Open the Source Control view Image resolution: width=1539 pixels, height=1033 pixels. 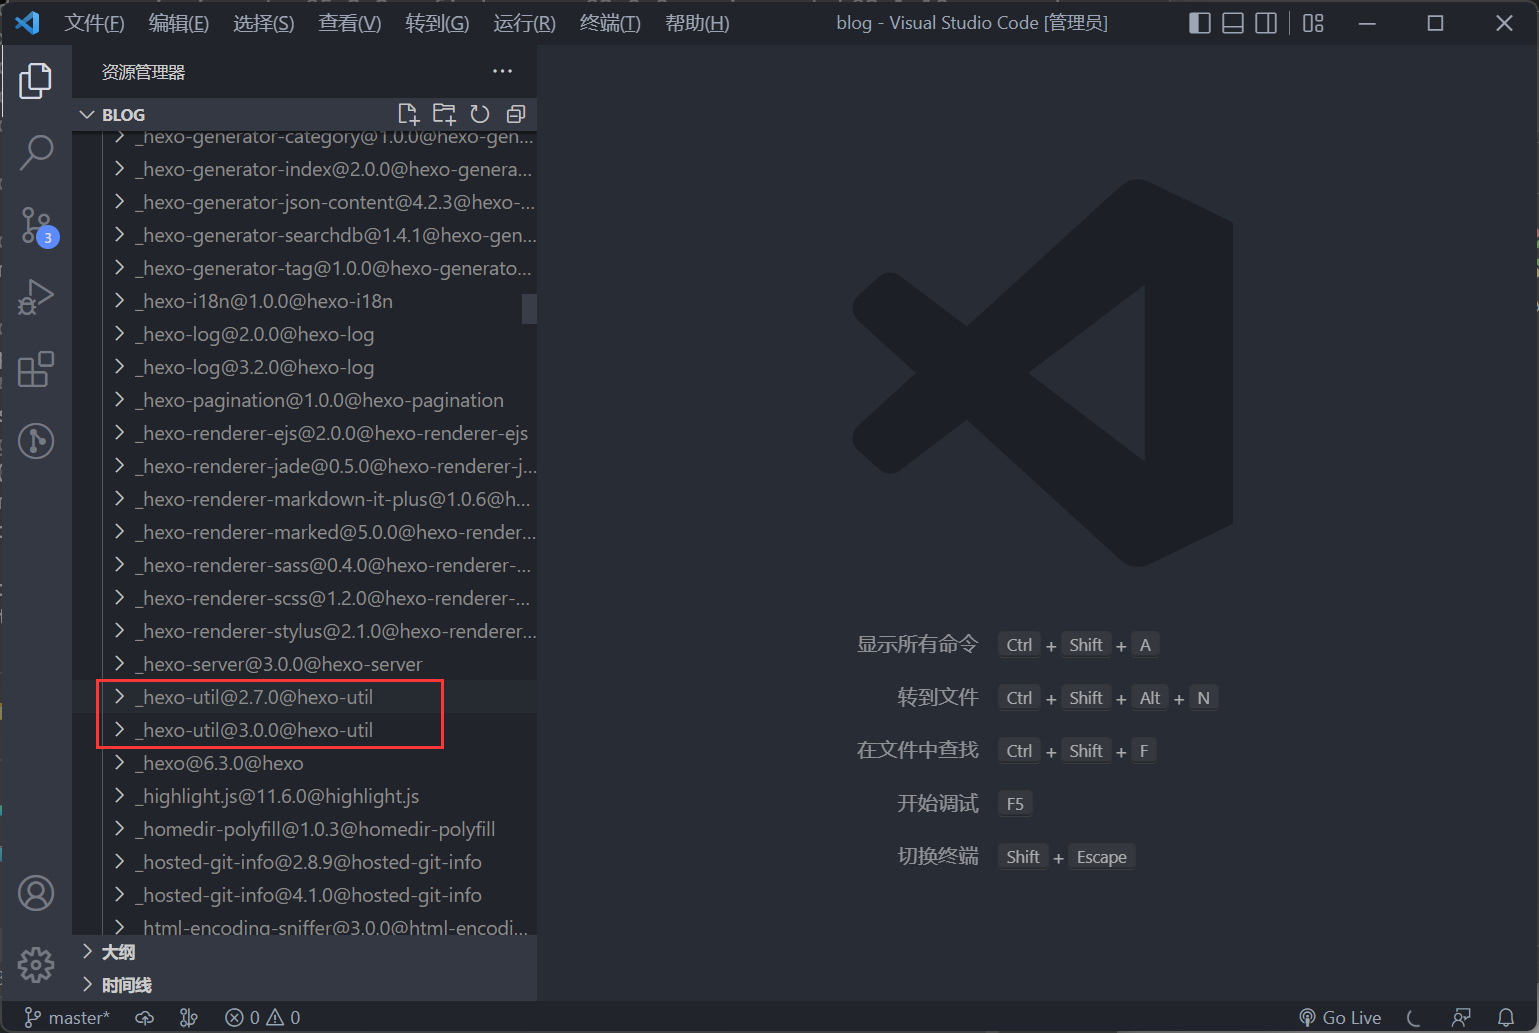point(36,225)
